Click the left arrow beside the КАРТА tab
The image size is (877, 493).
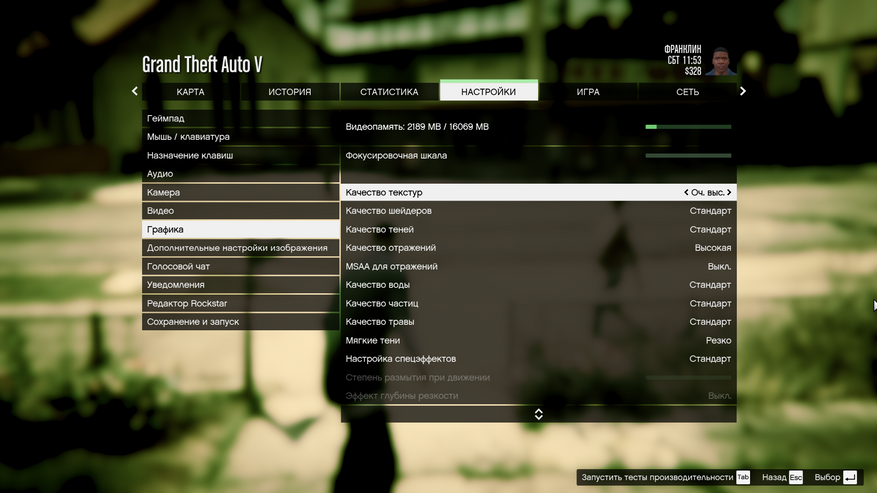pyautogui.click(x=135, y=91)
